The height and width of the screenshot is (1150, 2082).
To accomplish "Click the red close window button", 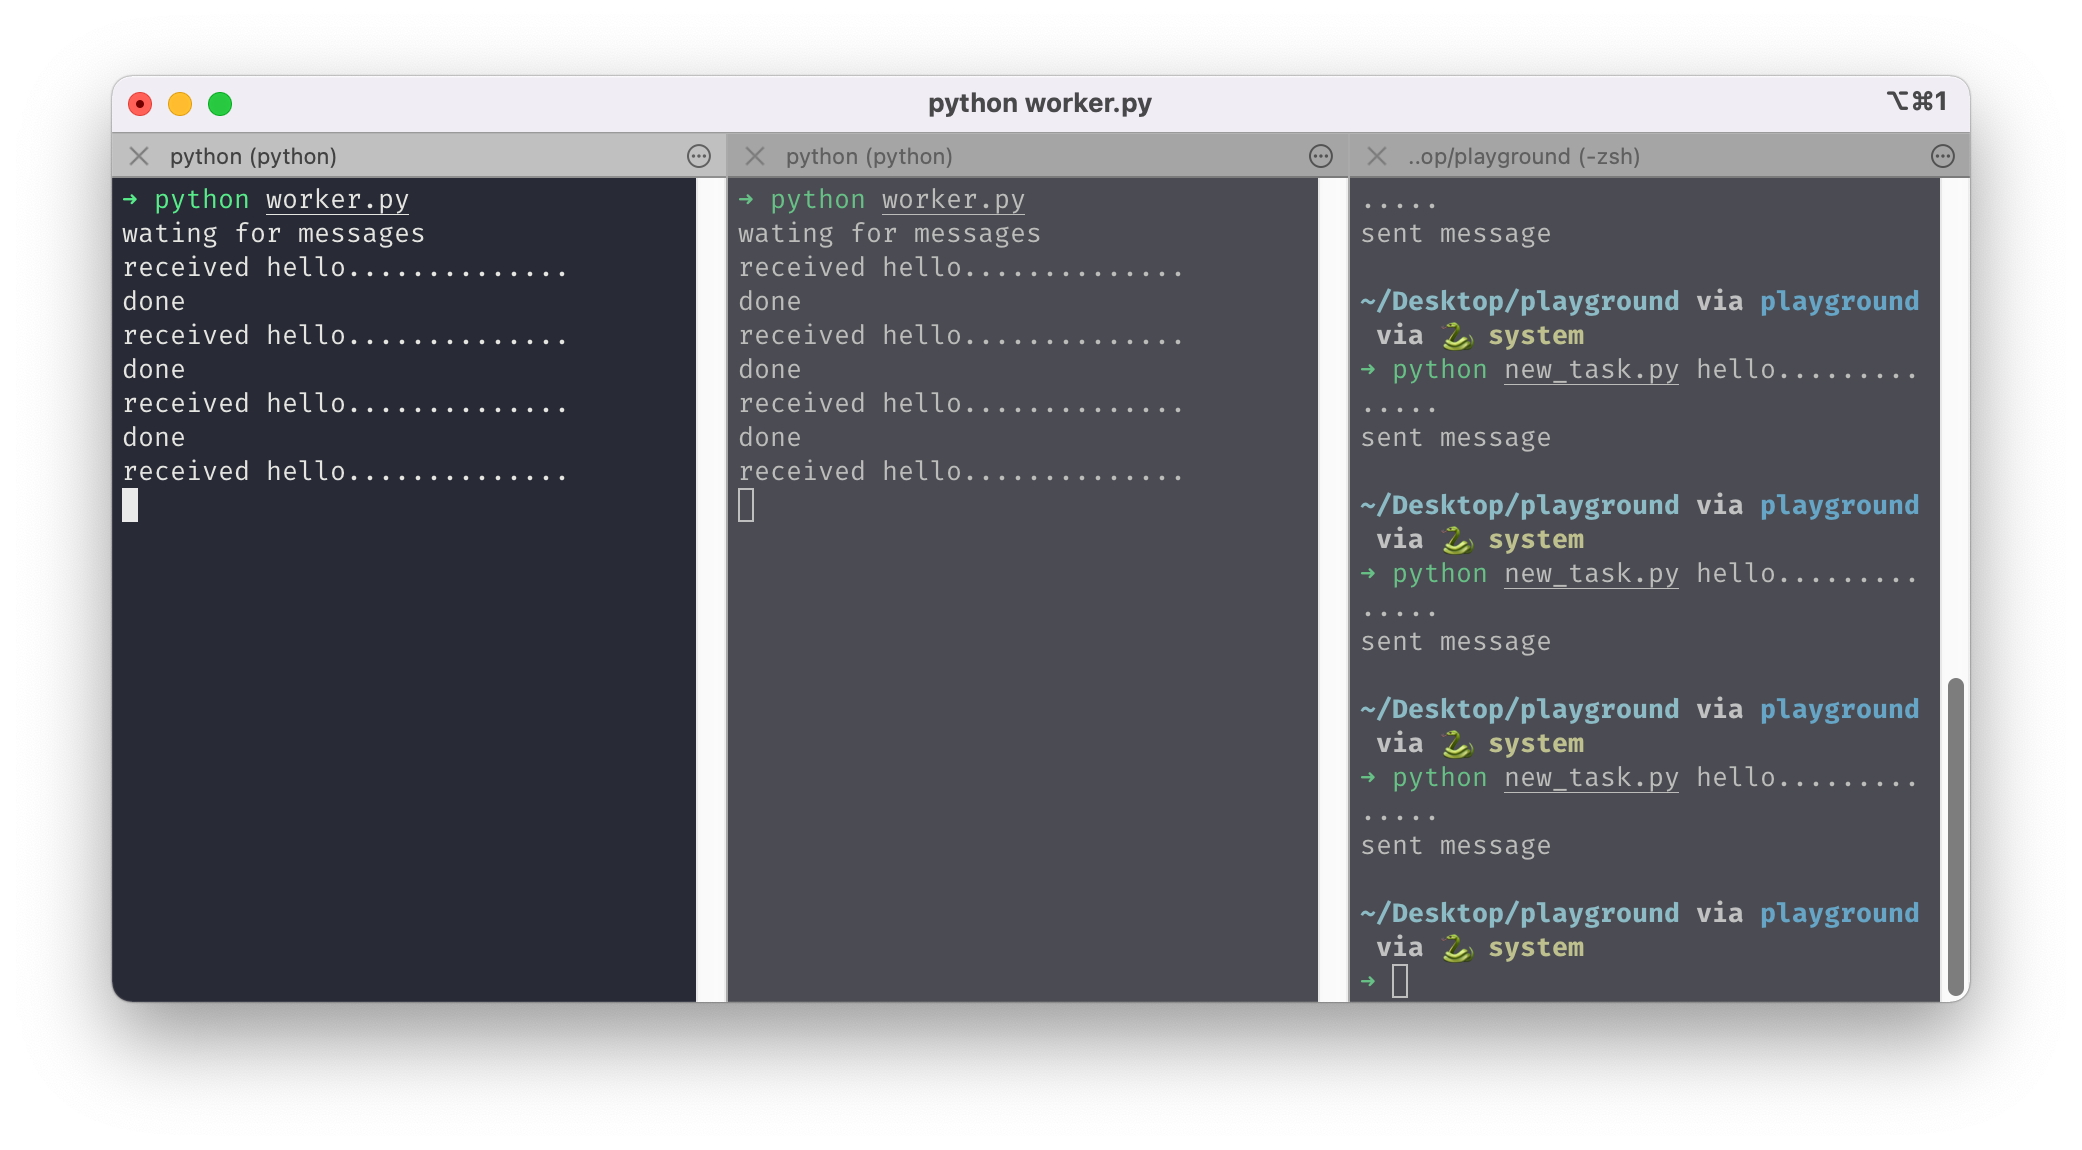I will 140,104.
